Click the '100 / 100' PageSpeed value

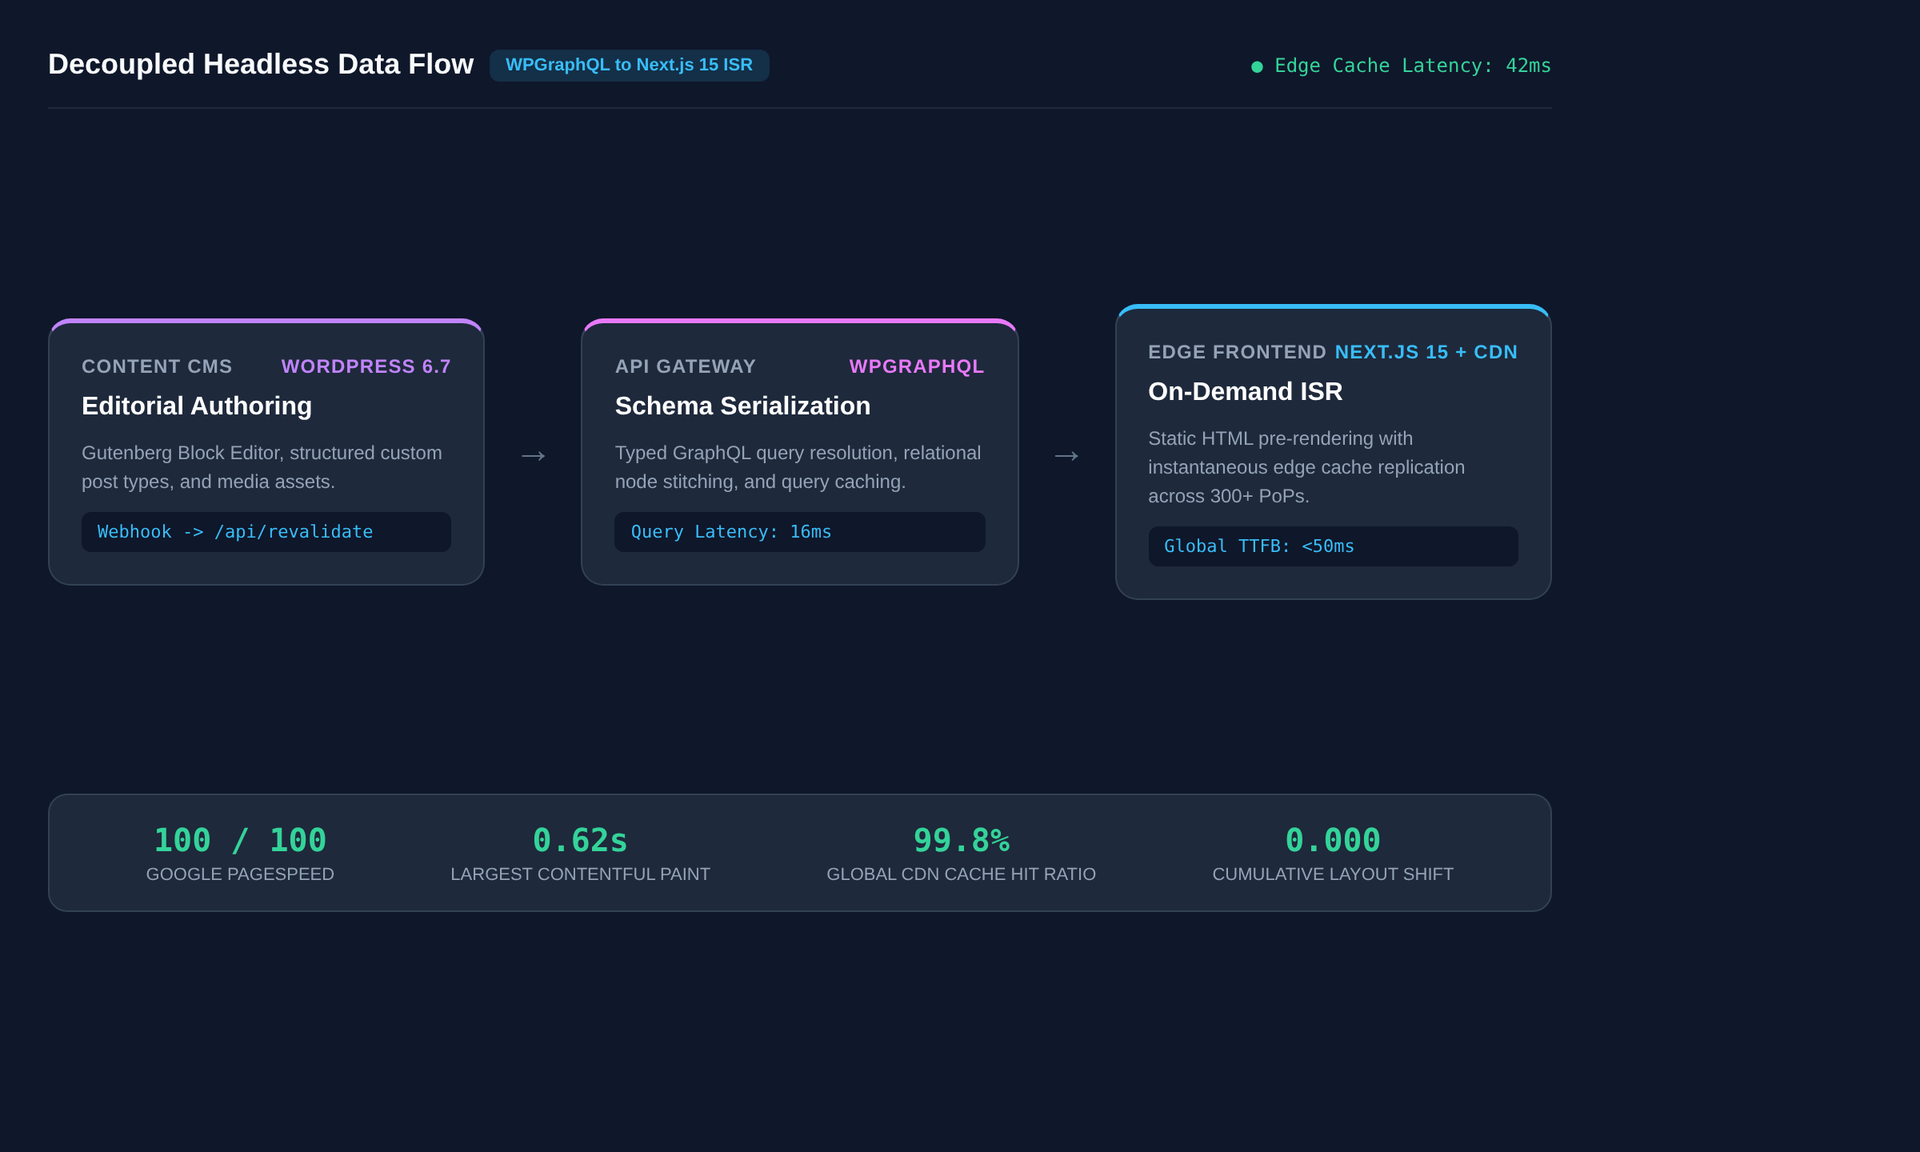tap(240, 840)
